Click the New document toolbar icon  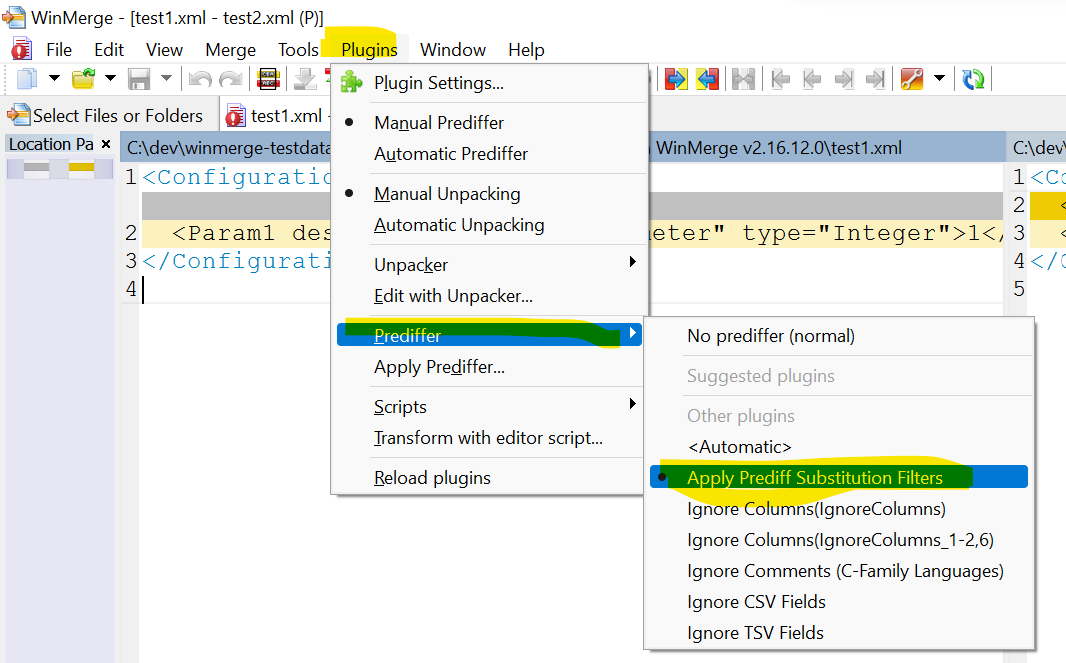pyautogui.click(x=27, y=79)
